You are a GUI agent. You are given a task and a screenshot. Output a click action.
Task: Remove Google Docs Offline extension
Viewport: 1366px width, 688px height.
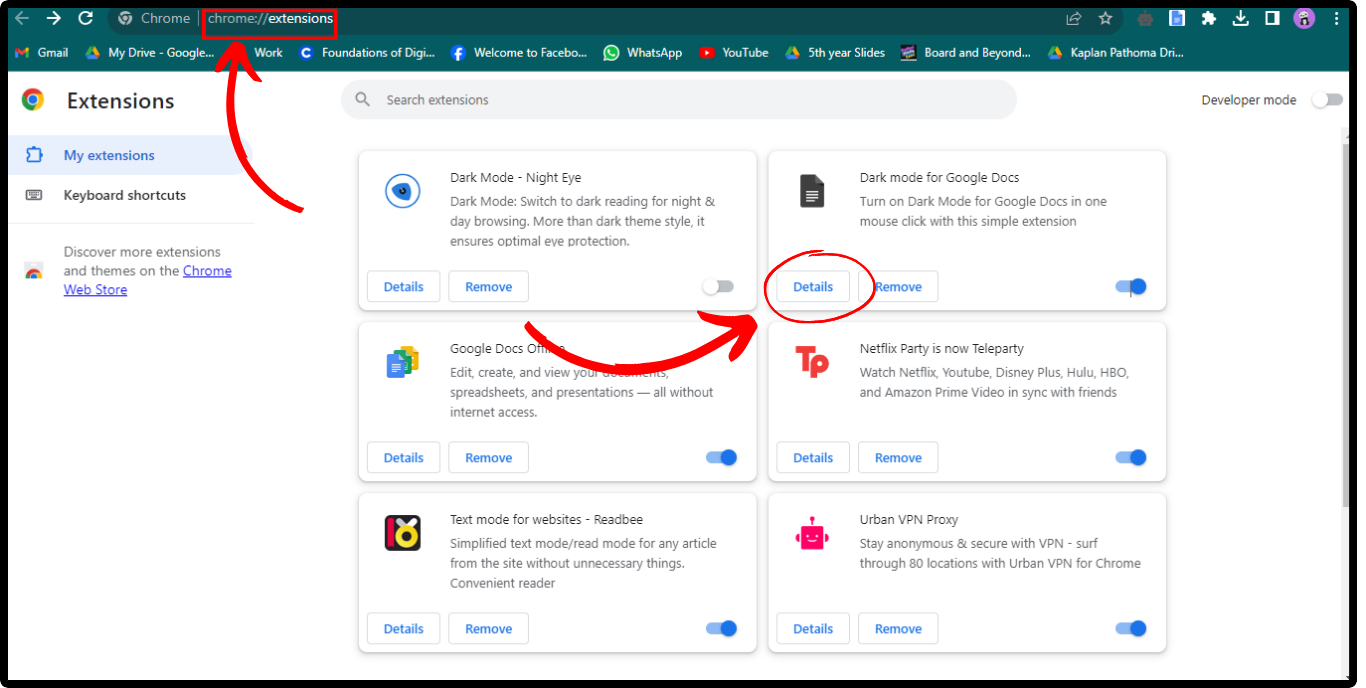pos(489,458)
